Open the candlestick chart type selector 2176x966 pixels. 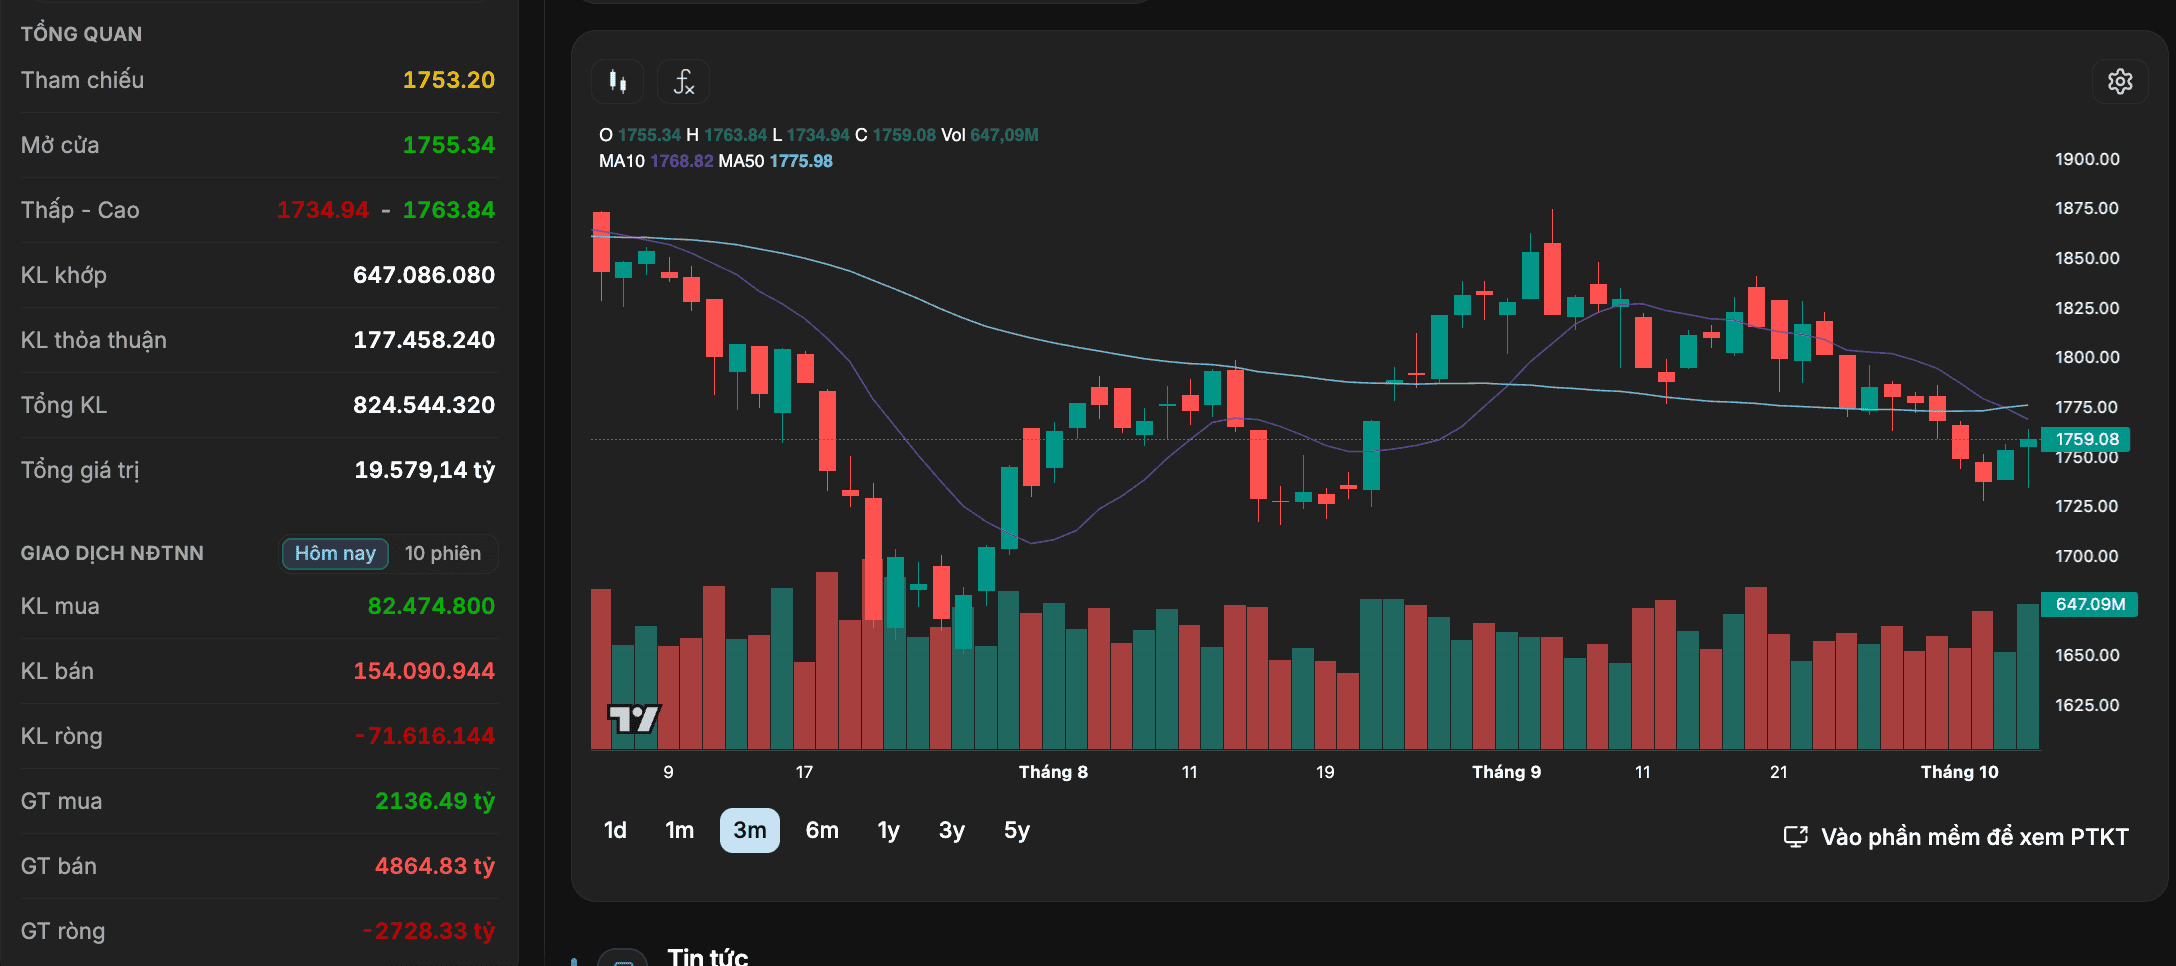[x=618, y=82]
